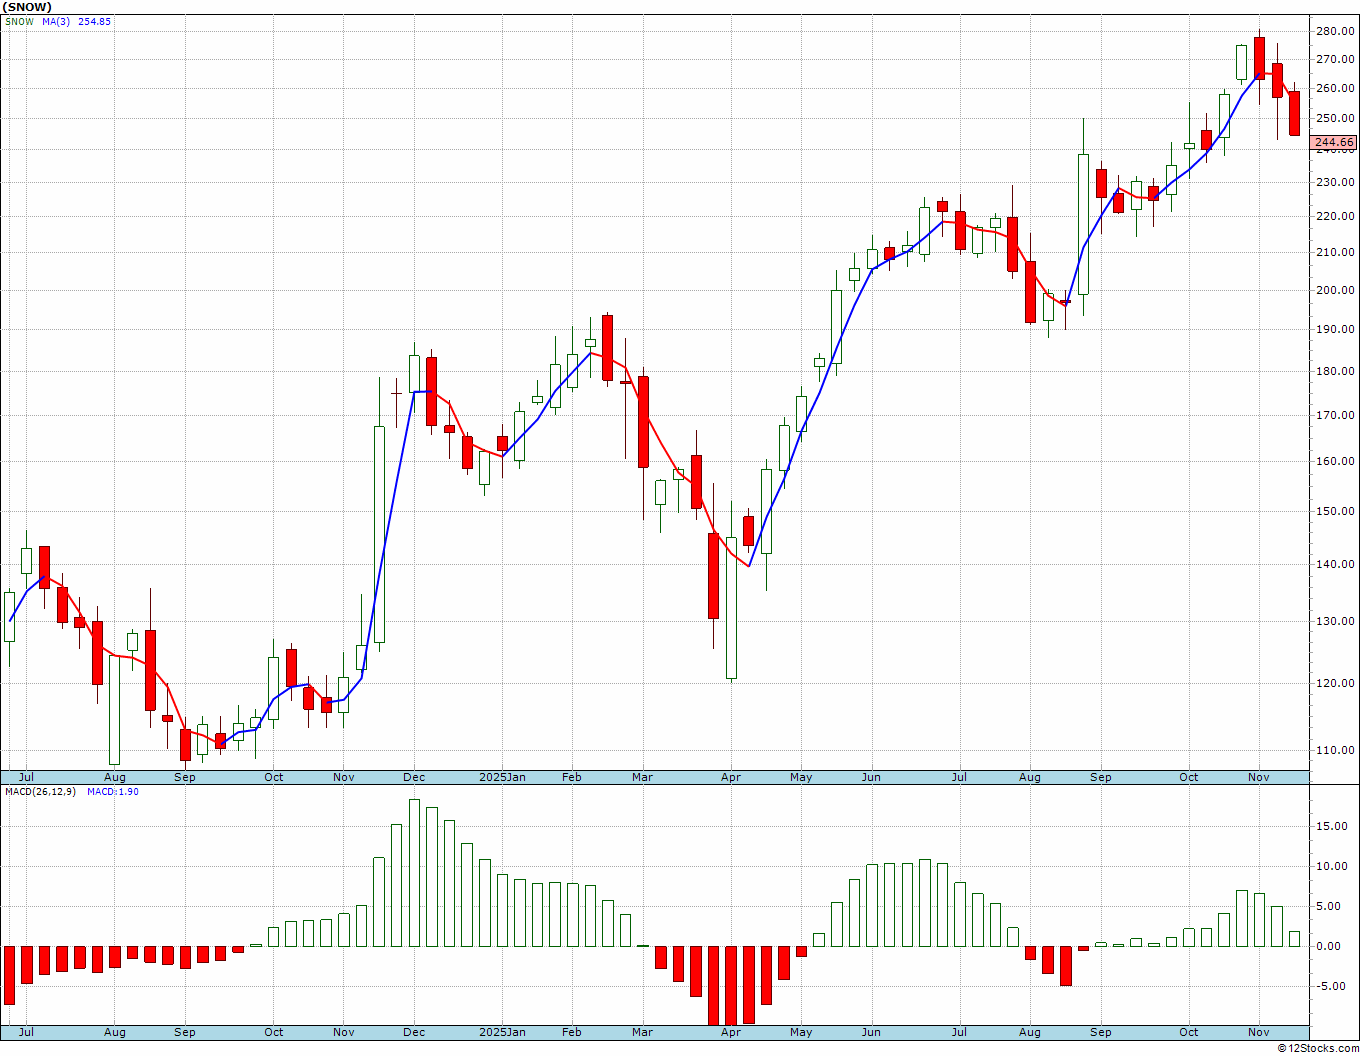Click the (SNOW) chart title
The image size is (1360, 1056).
(26, 7)
